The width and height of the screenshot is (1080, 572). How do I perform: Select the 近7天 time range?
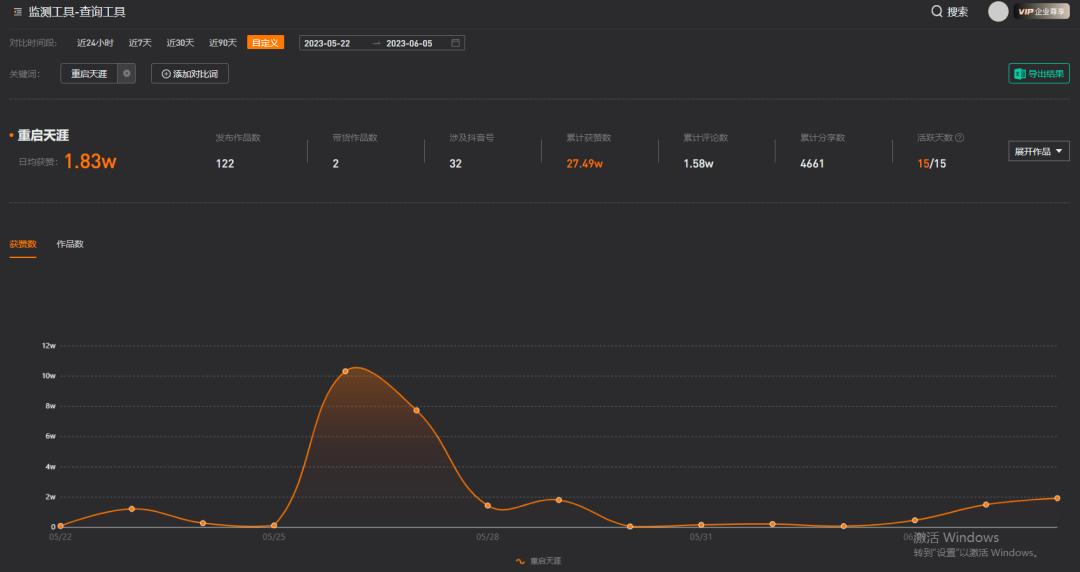click(x=140, y=43)
